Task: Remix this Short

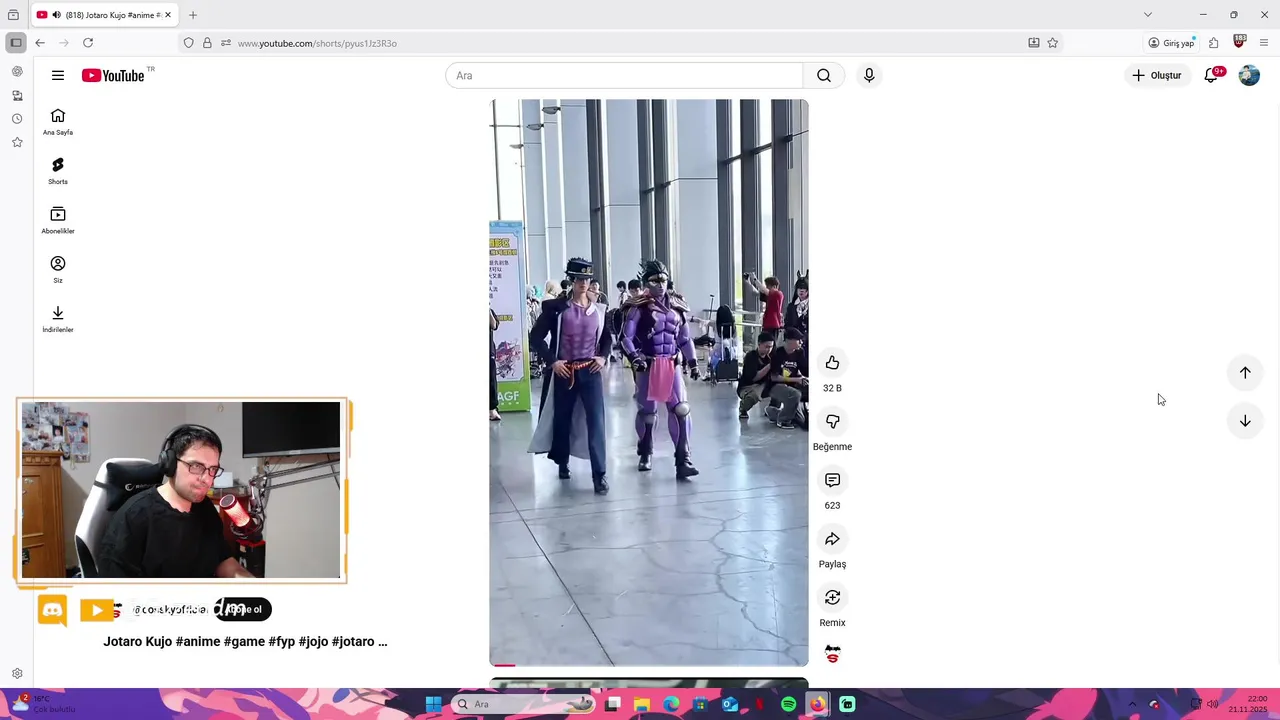Action: click(x=832, y=598)
